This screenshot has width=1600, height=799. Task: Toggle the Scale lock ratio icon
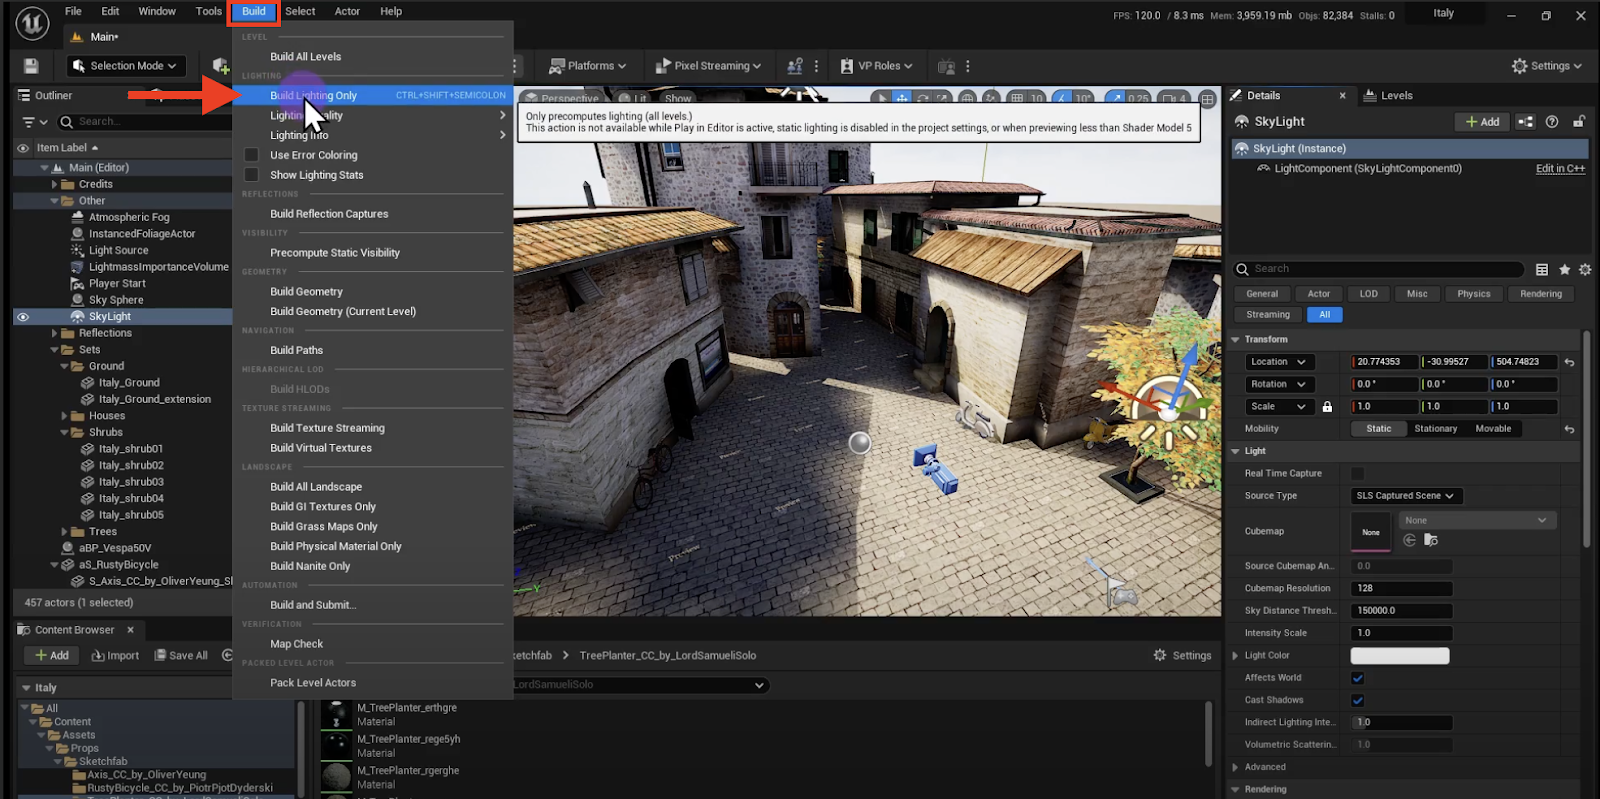pyautogui.click(x=1327, y=407)
